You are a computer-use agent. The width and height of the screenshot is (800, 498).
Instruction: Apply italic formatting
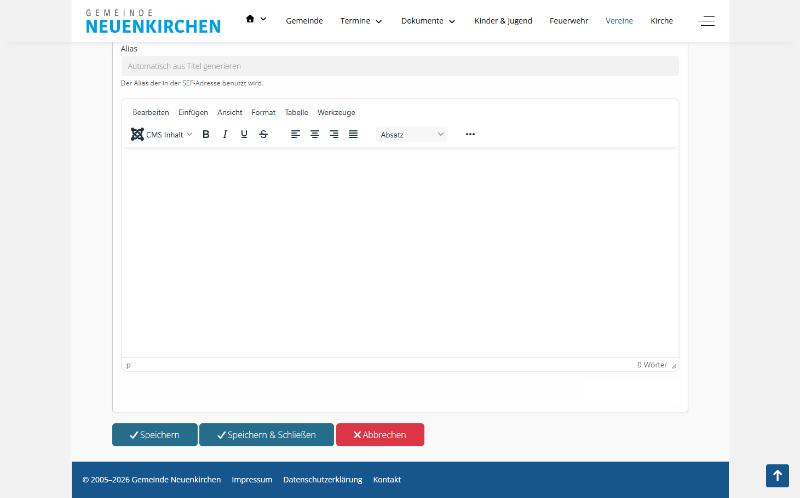[x=225, y=134]
